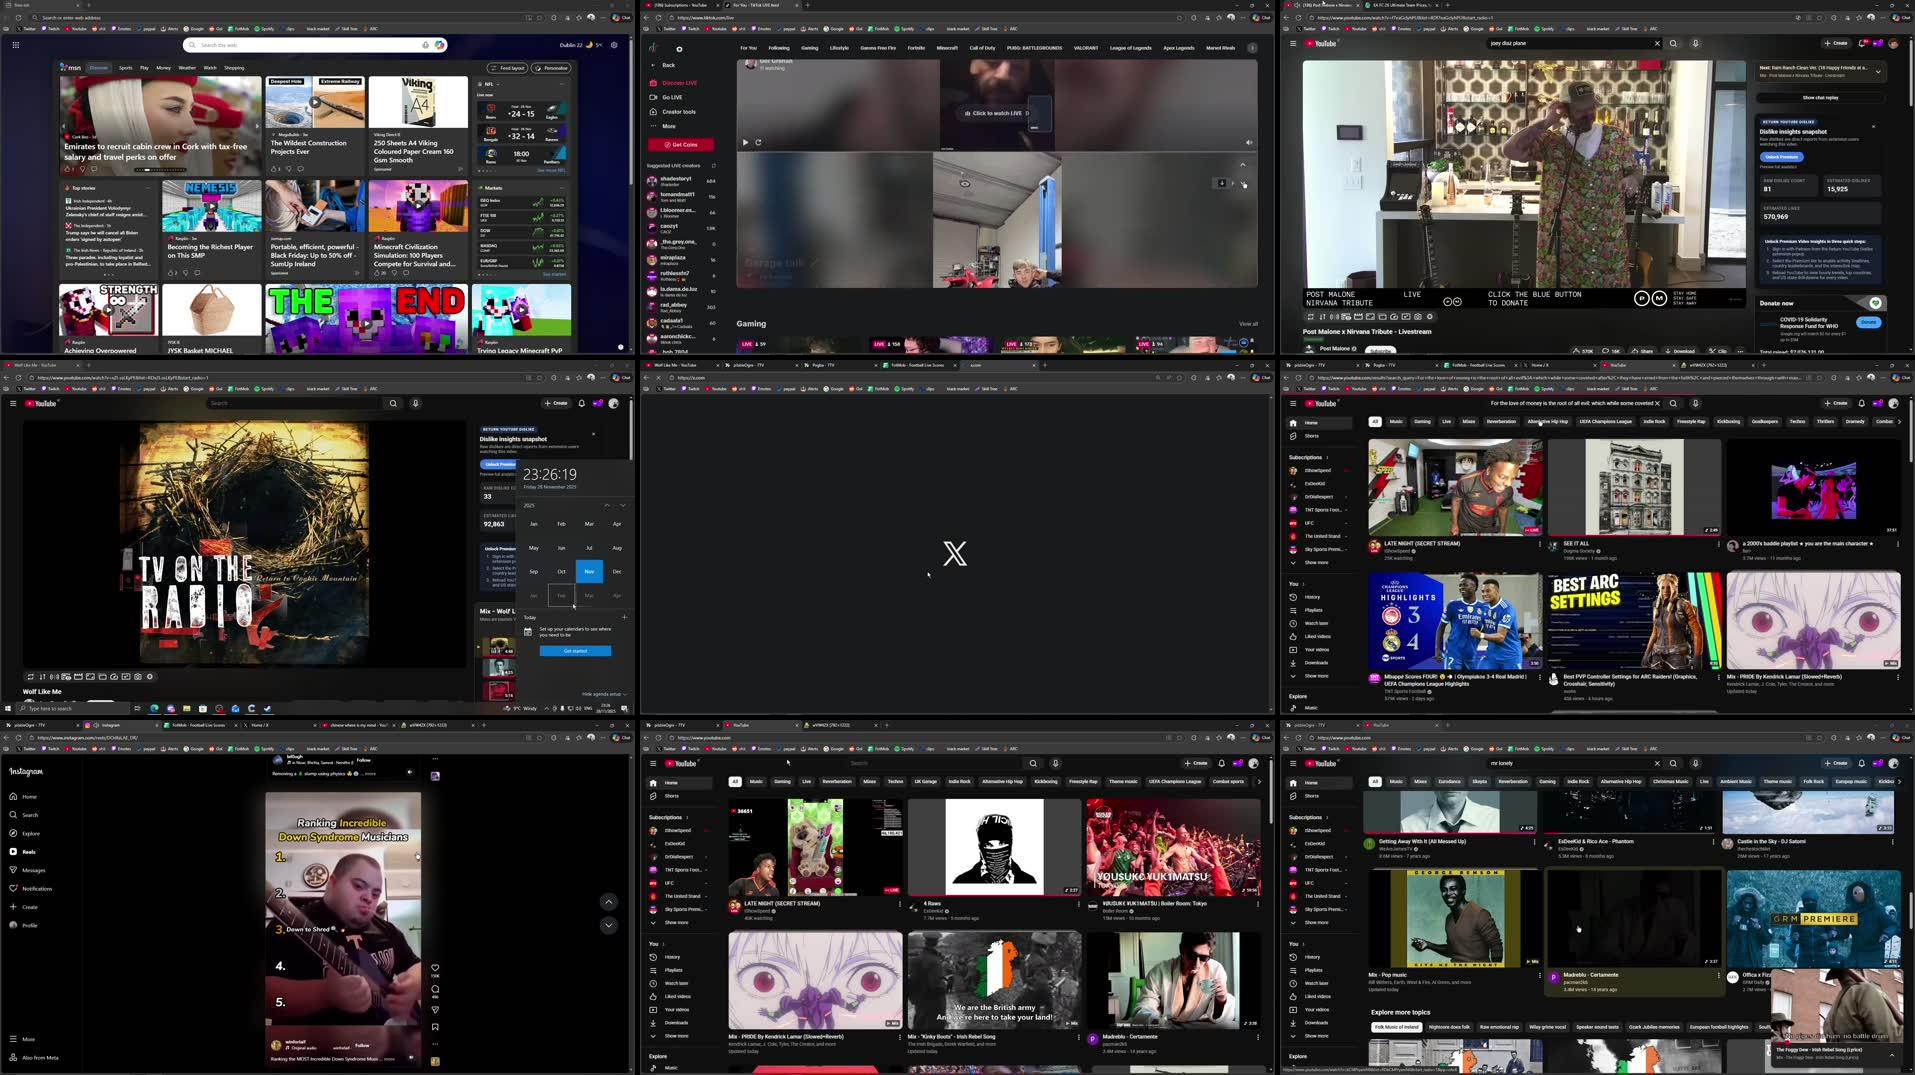The height and width of the screenshot is (1075, 1915).
Task: Like the Instagram reel with the heart icon
Action: pos(434,968)
